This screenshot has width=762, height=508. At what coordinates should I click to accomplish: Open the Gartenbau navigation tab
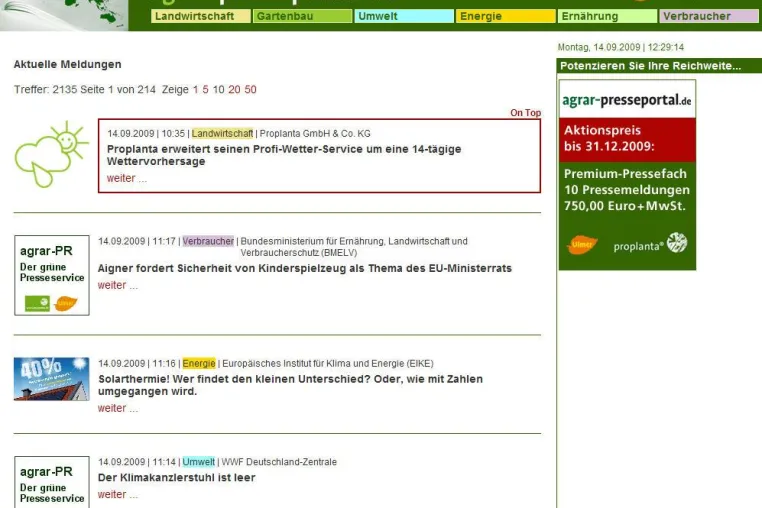302,16
